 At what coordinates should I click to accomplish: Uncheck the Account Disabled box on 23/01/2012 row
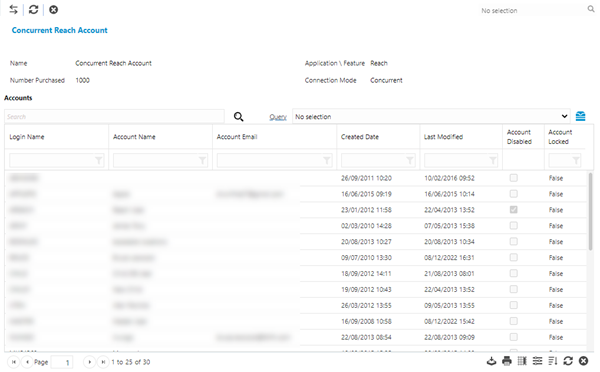(x=514, y=210)
